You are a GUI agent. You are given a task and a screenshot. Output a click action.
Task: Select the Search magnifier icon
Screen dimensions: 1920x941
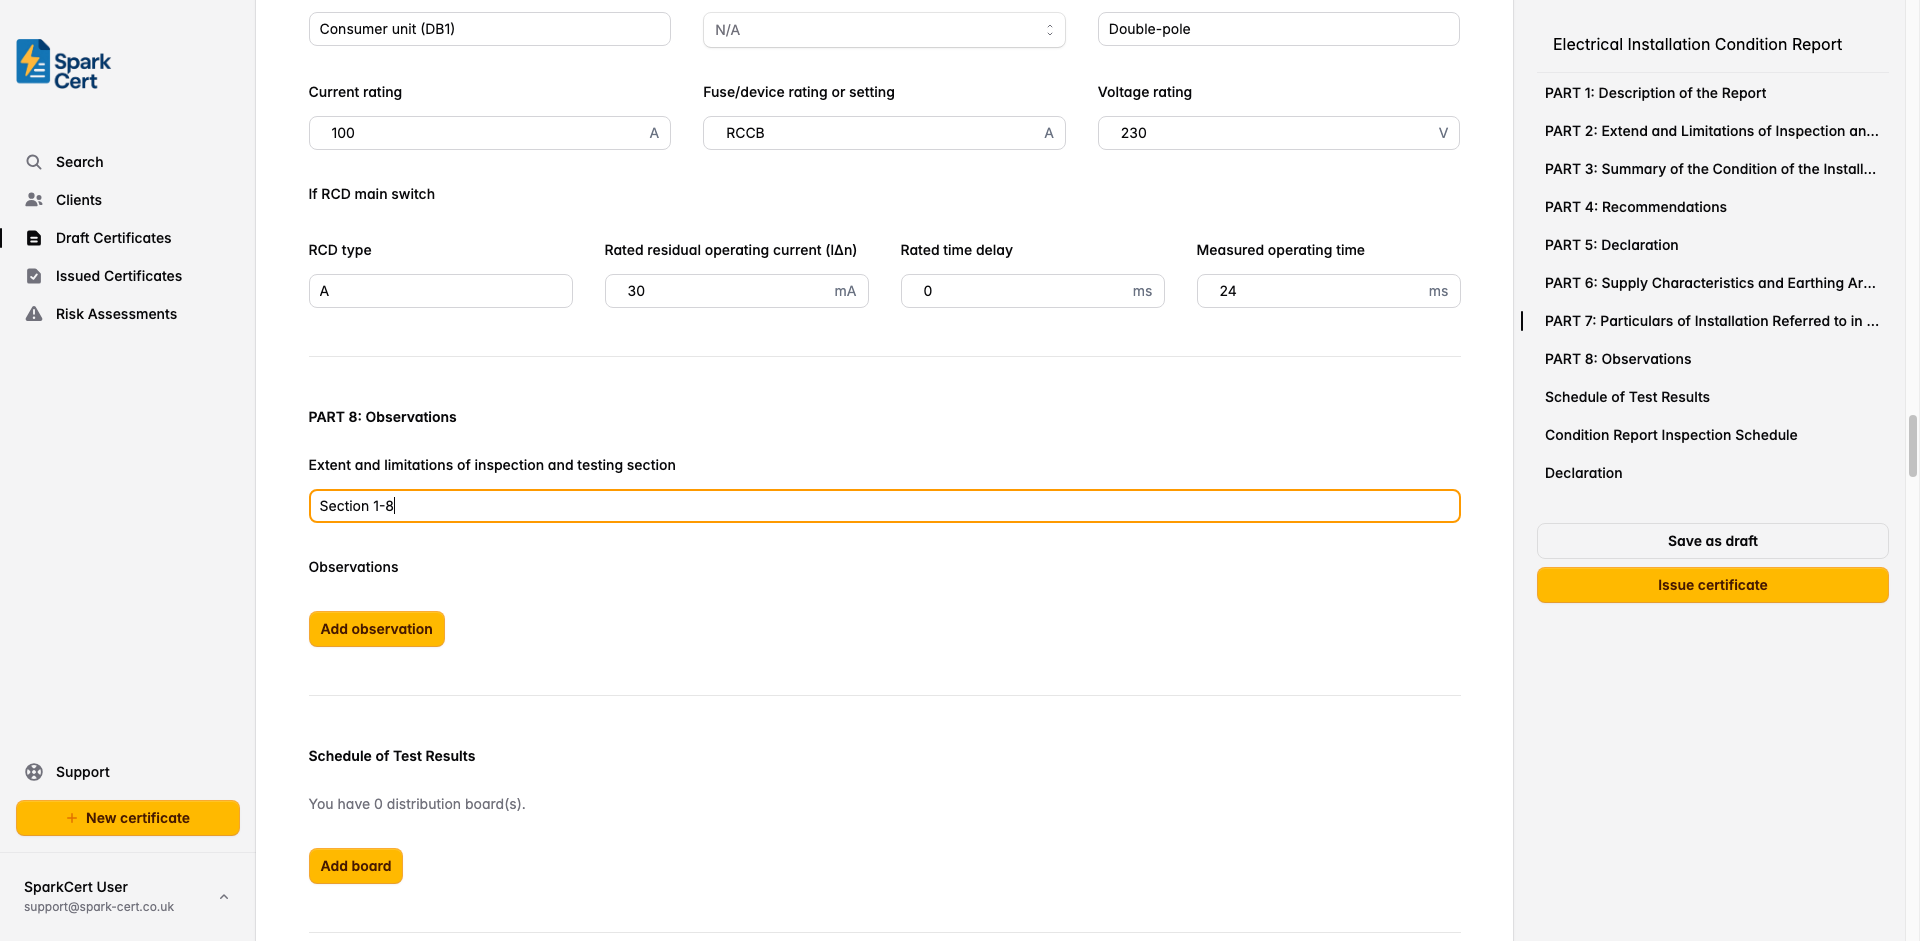(x=34, y=161)
